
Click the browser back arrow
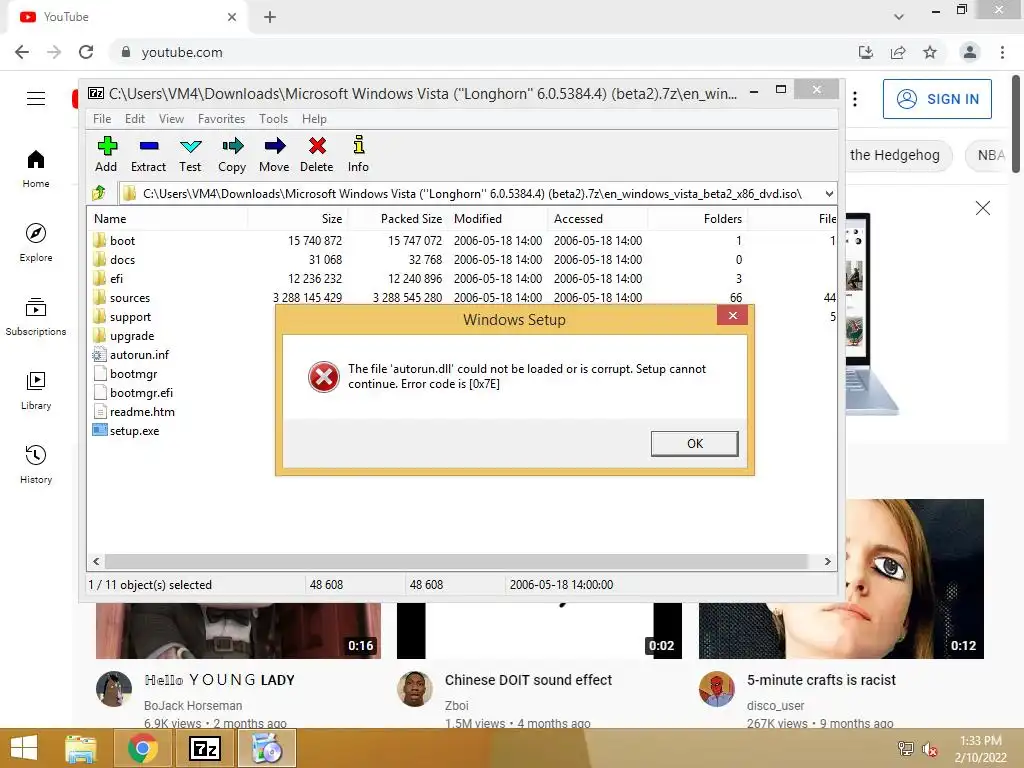tap(22, 52)
